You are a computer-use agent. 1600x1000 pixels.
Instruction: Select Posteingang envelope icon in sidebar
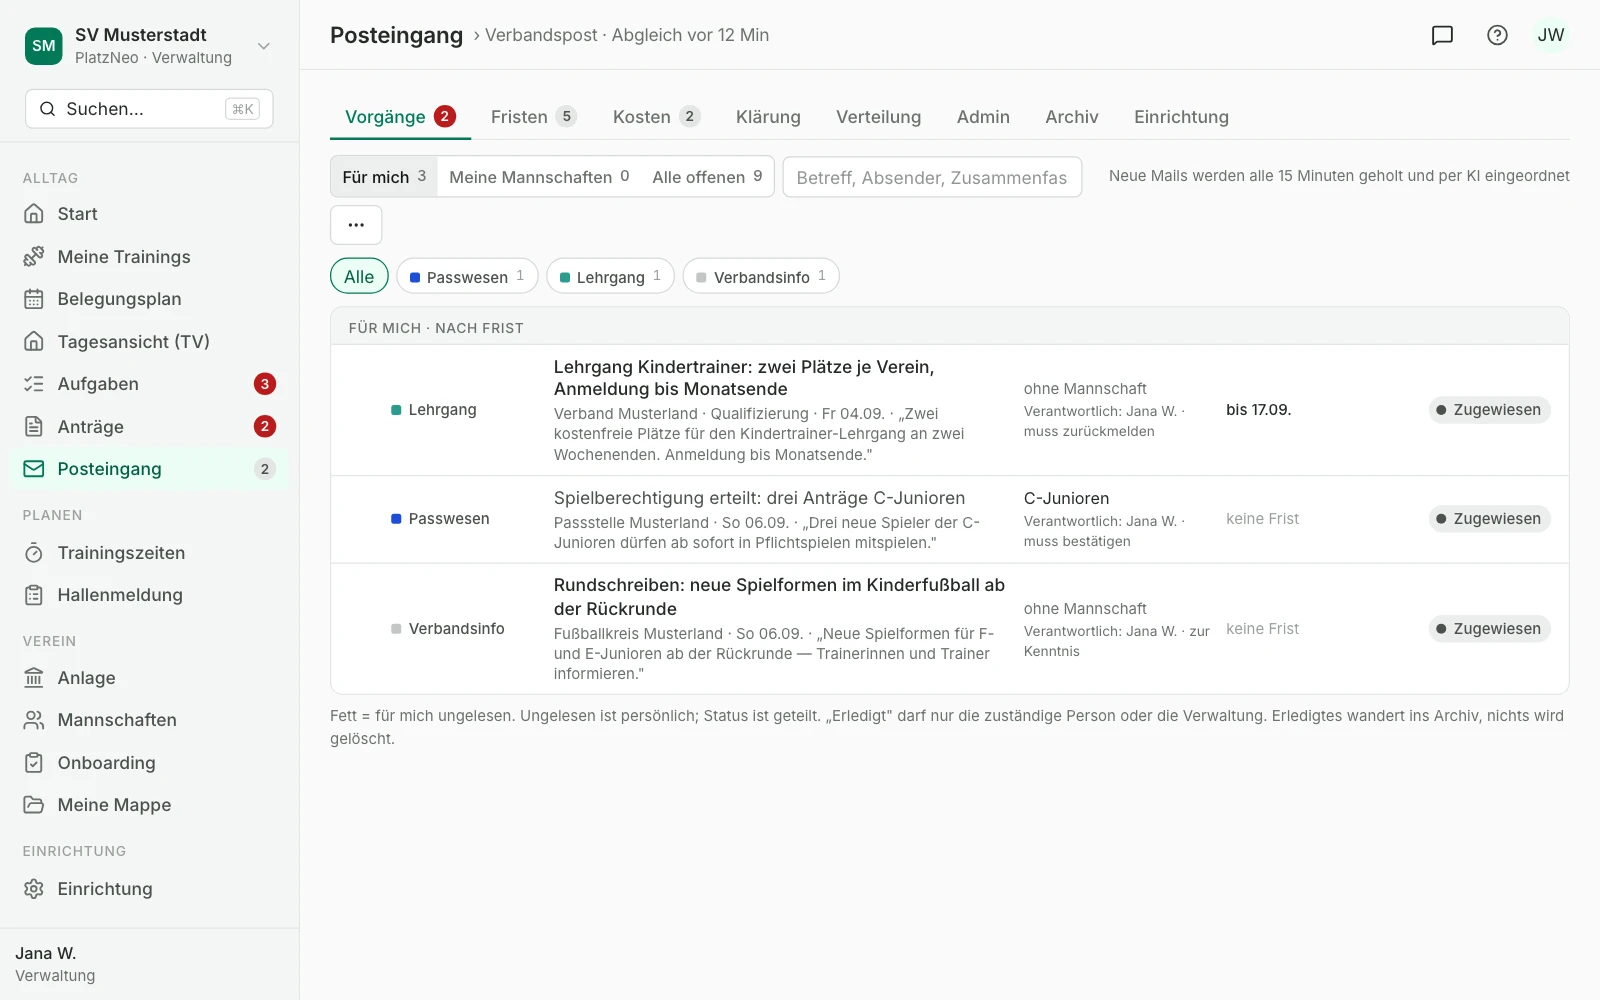coord(34,469)
